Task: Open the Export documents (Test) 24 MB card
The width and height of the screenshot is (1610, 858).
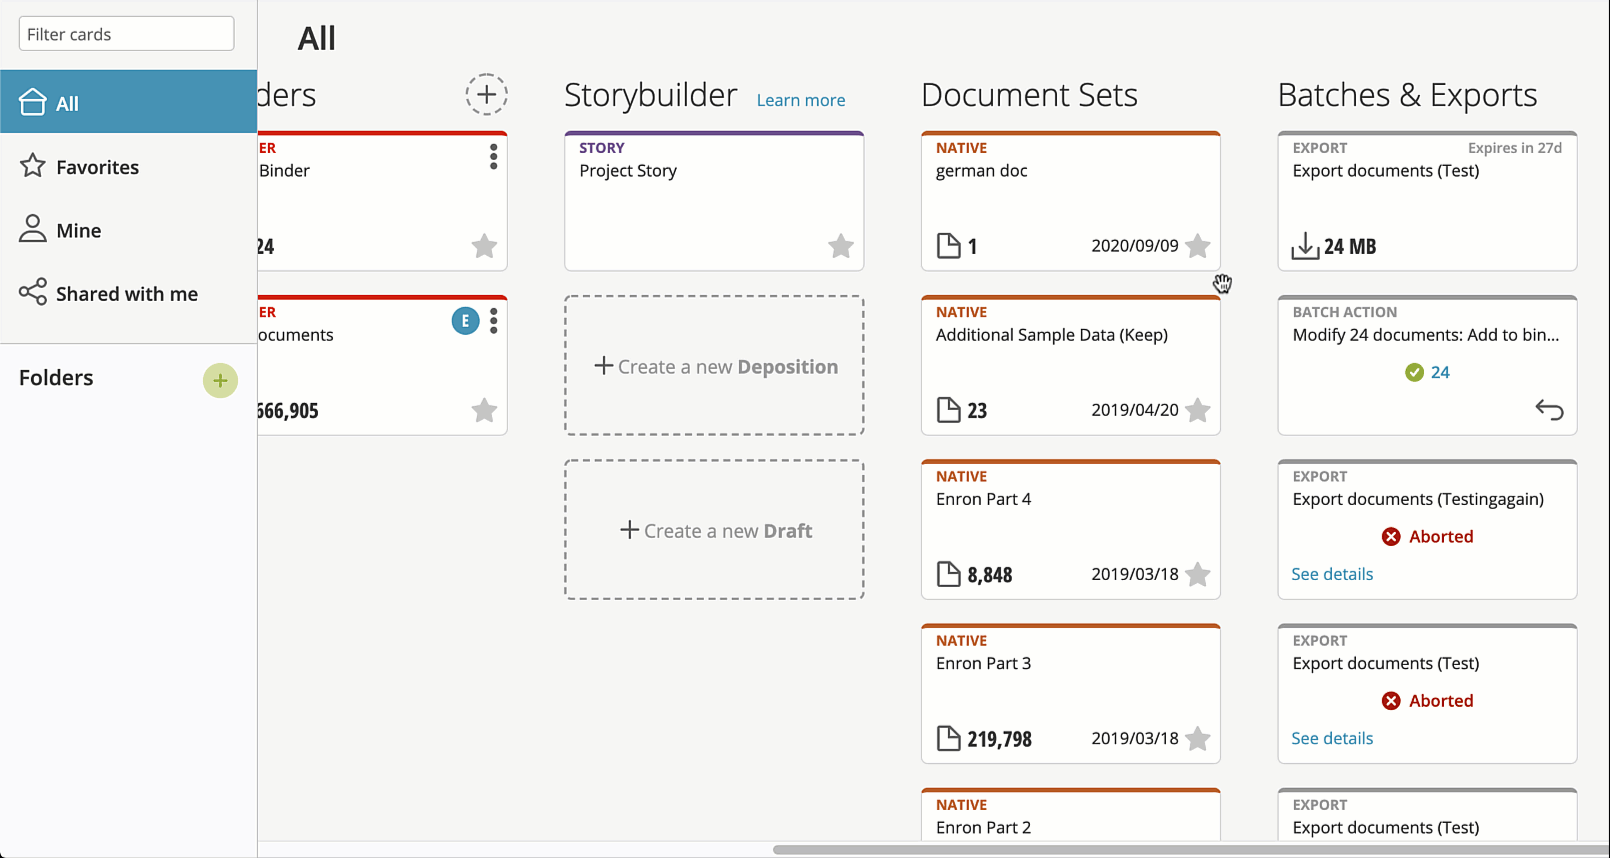Action: tap(1427, 201)
